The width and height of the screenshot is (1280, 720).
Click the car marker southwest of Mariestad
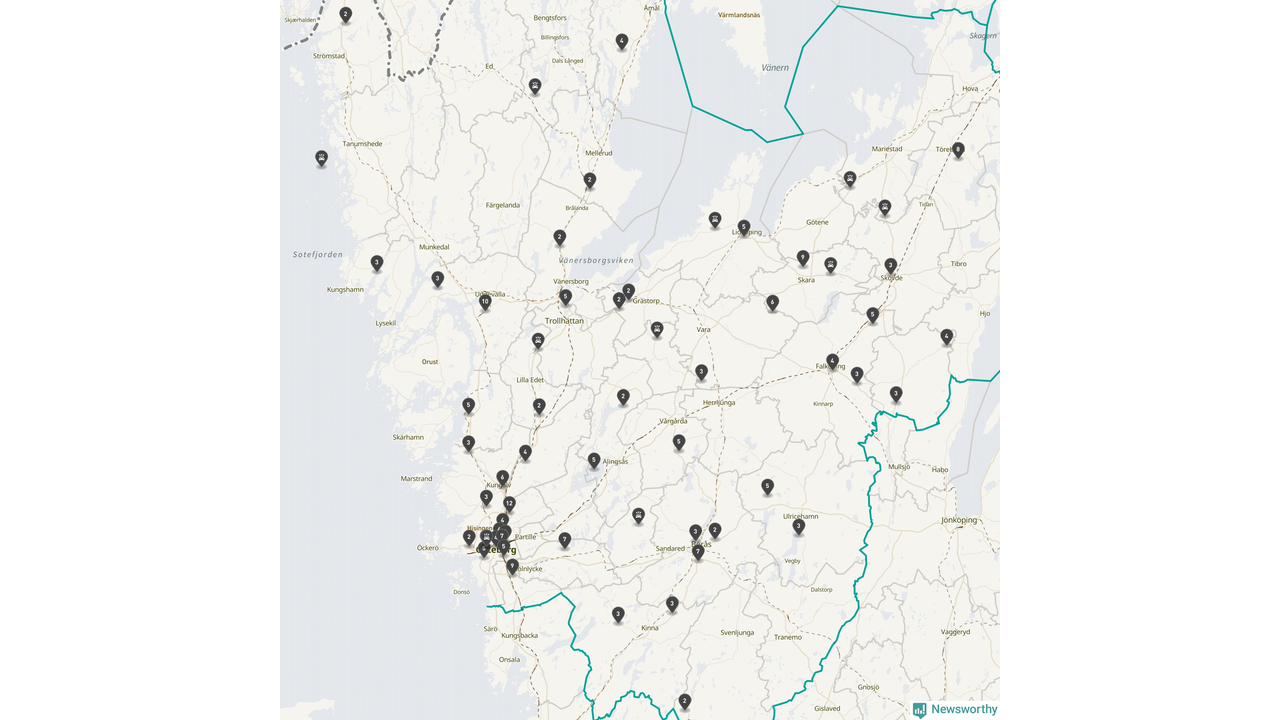850,180
